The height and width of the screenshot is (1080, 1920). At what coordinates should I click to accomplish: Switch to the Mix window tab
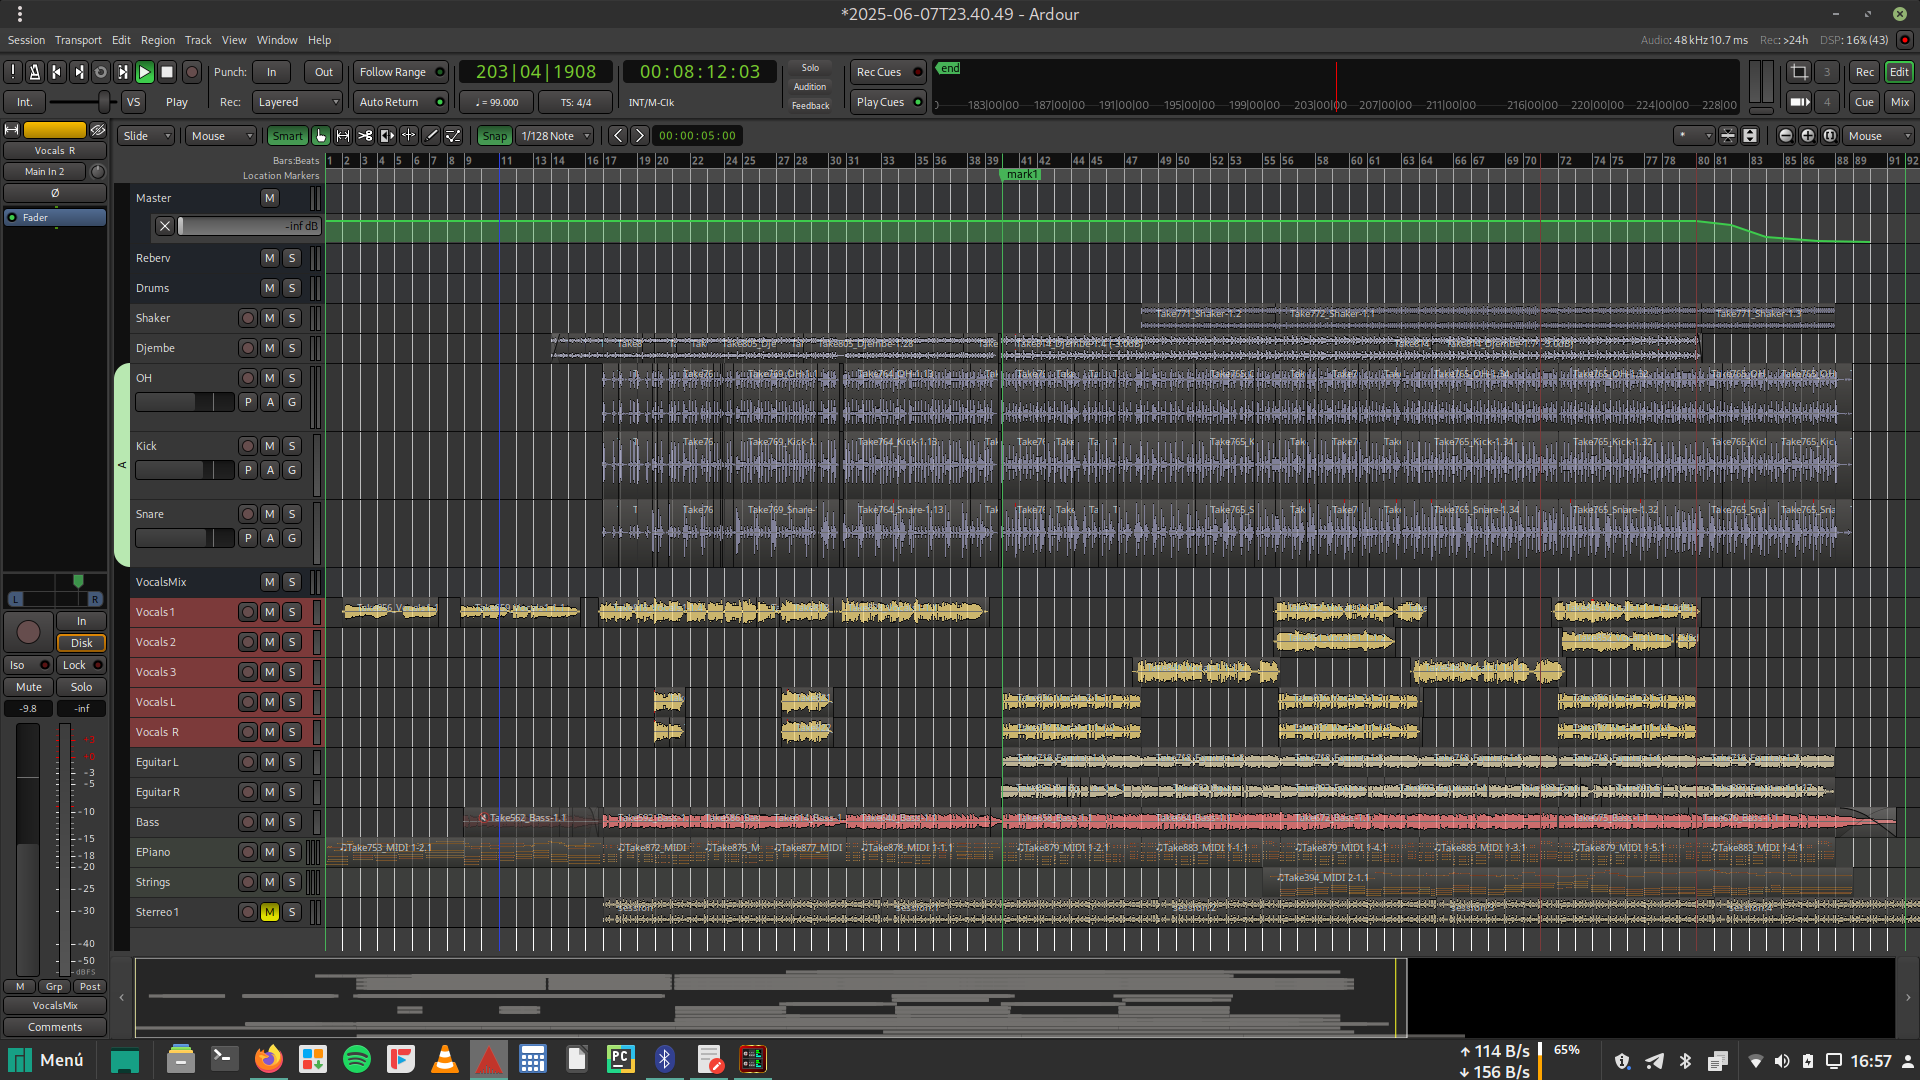(1900, 102)
